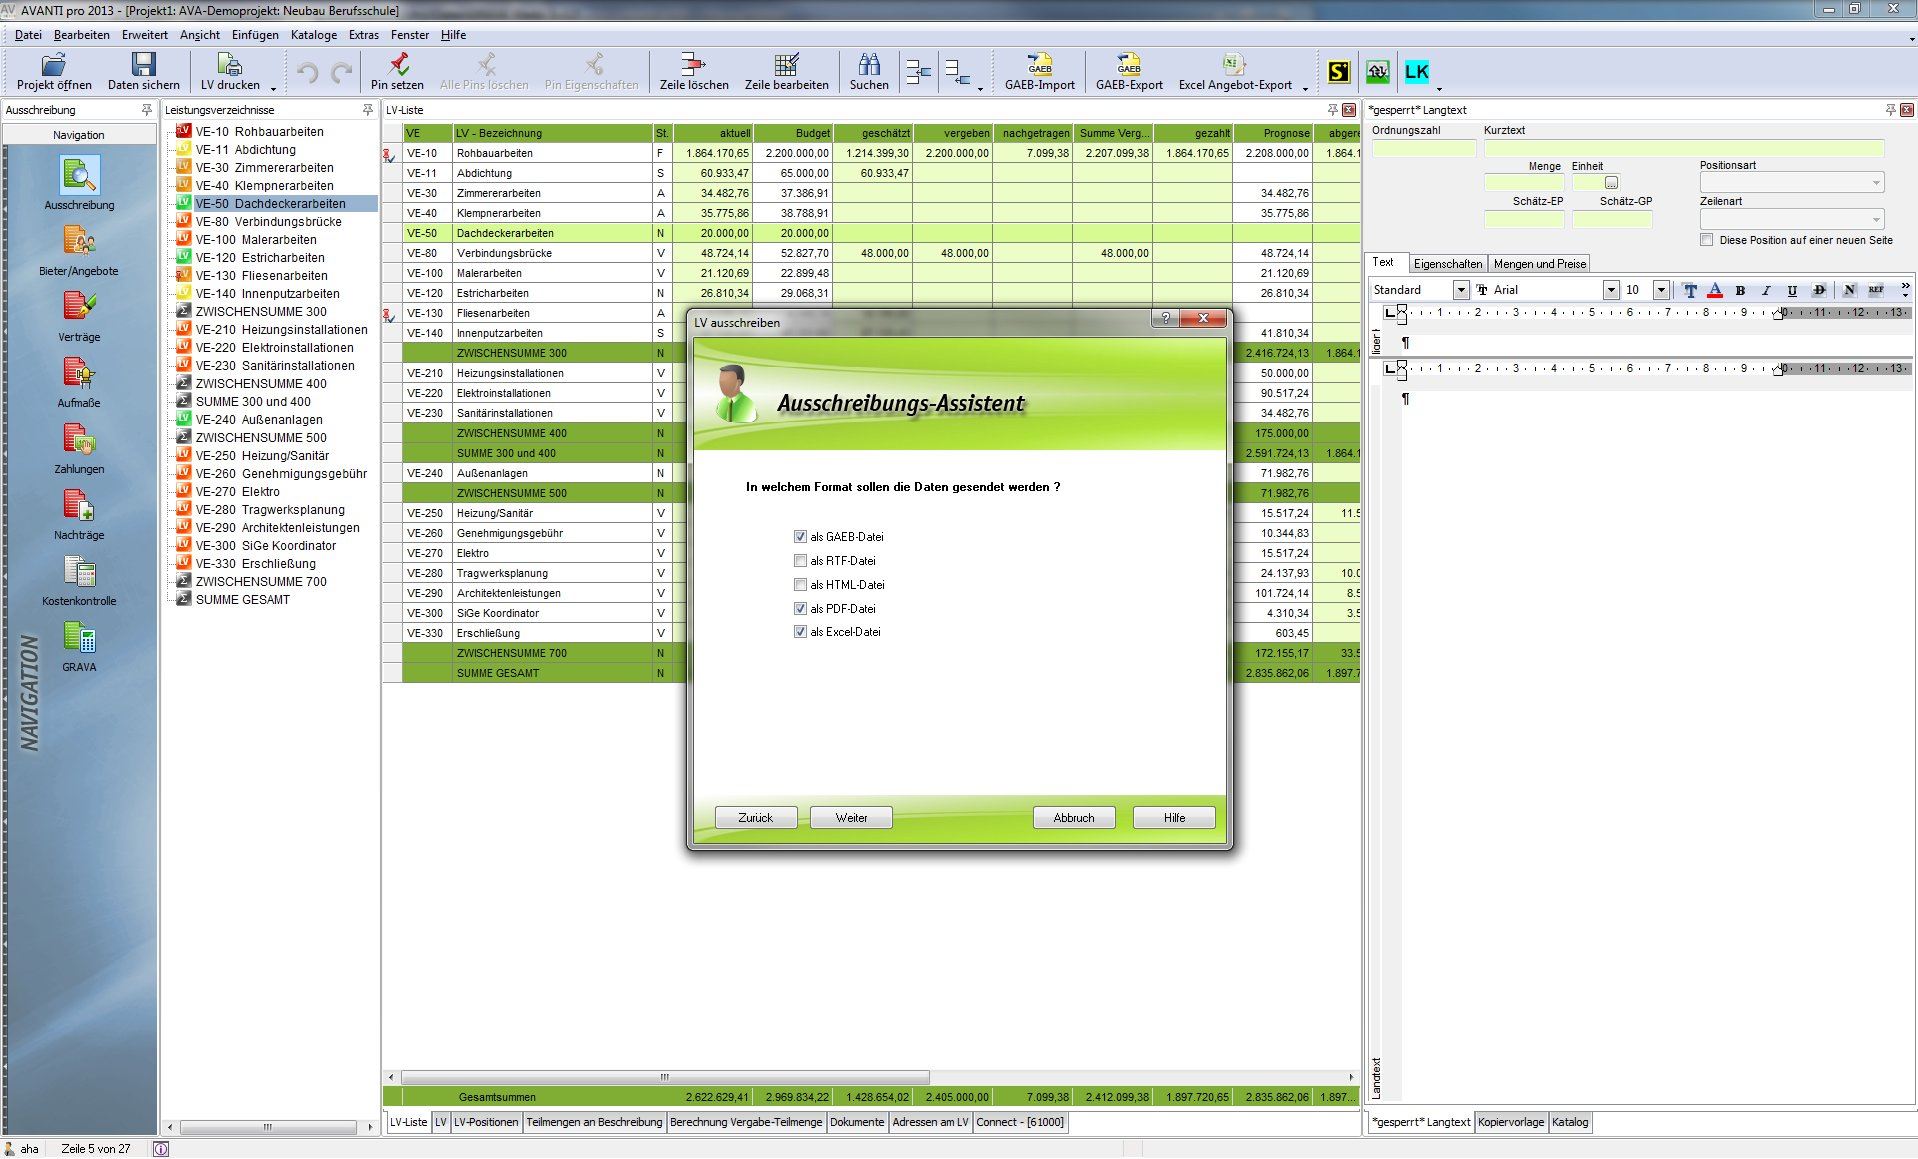Tick the als HTML-Datei option
1918x1159 pixels.
click(x=800, y=585)
